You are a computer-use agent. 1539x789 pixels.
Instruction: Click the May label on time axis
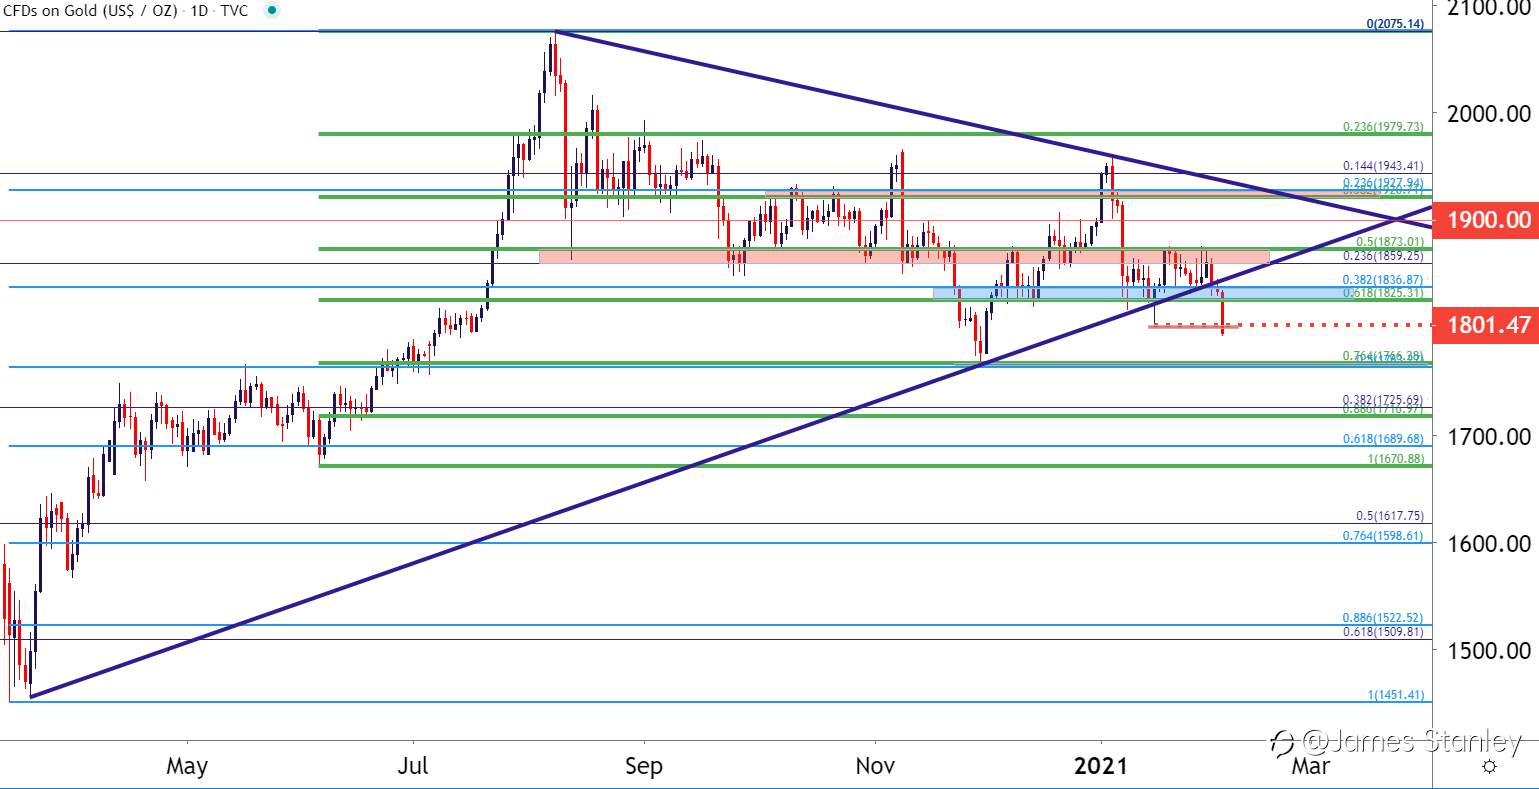point(187,766)
